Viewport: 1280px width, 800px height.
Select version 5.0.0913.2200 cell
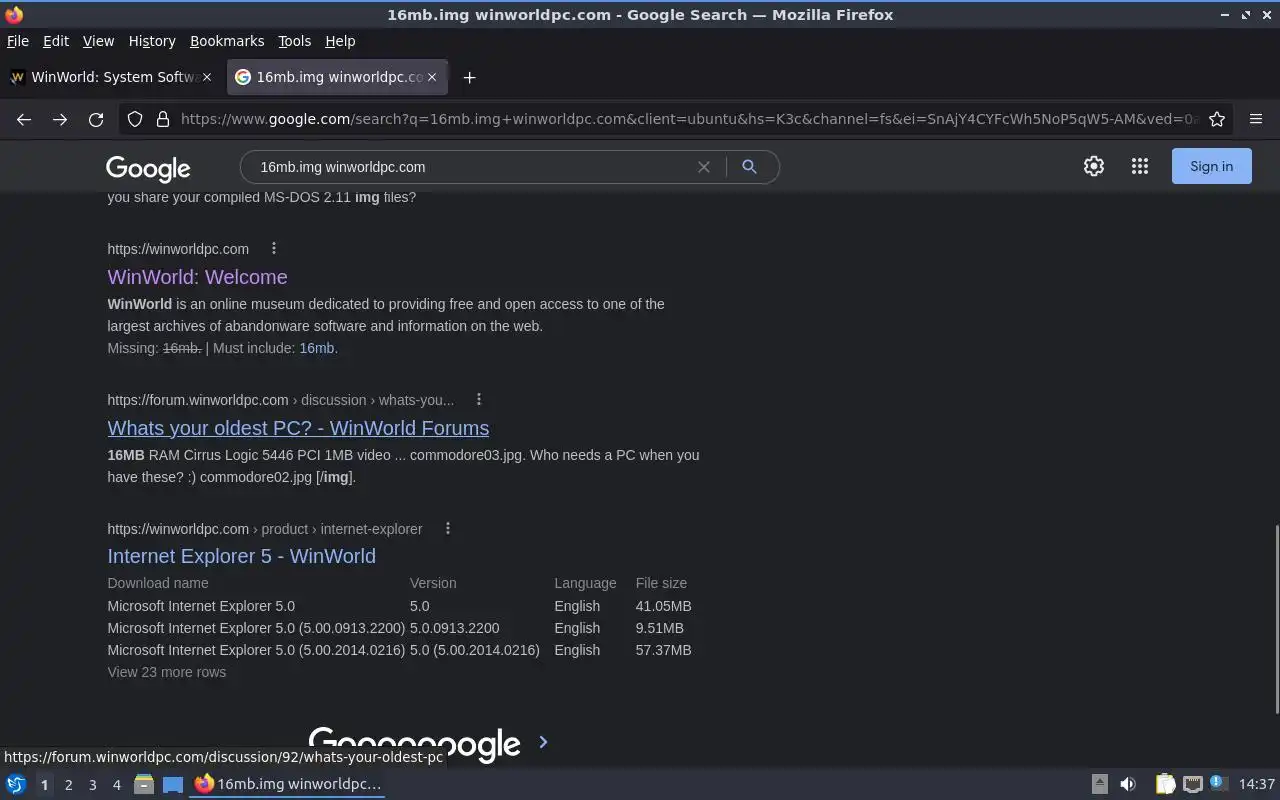[x=455, y=628]
